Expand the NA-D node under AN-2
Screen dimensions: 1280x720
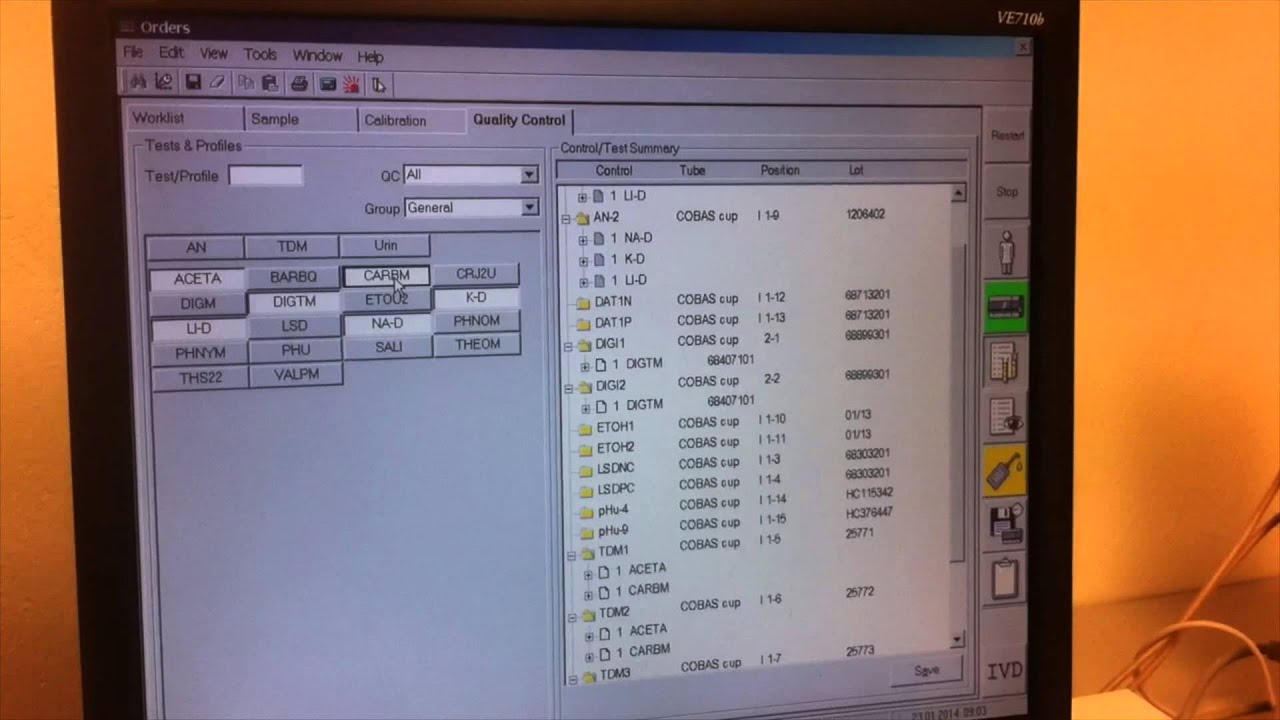(583, 239)
